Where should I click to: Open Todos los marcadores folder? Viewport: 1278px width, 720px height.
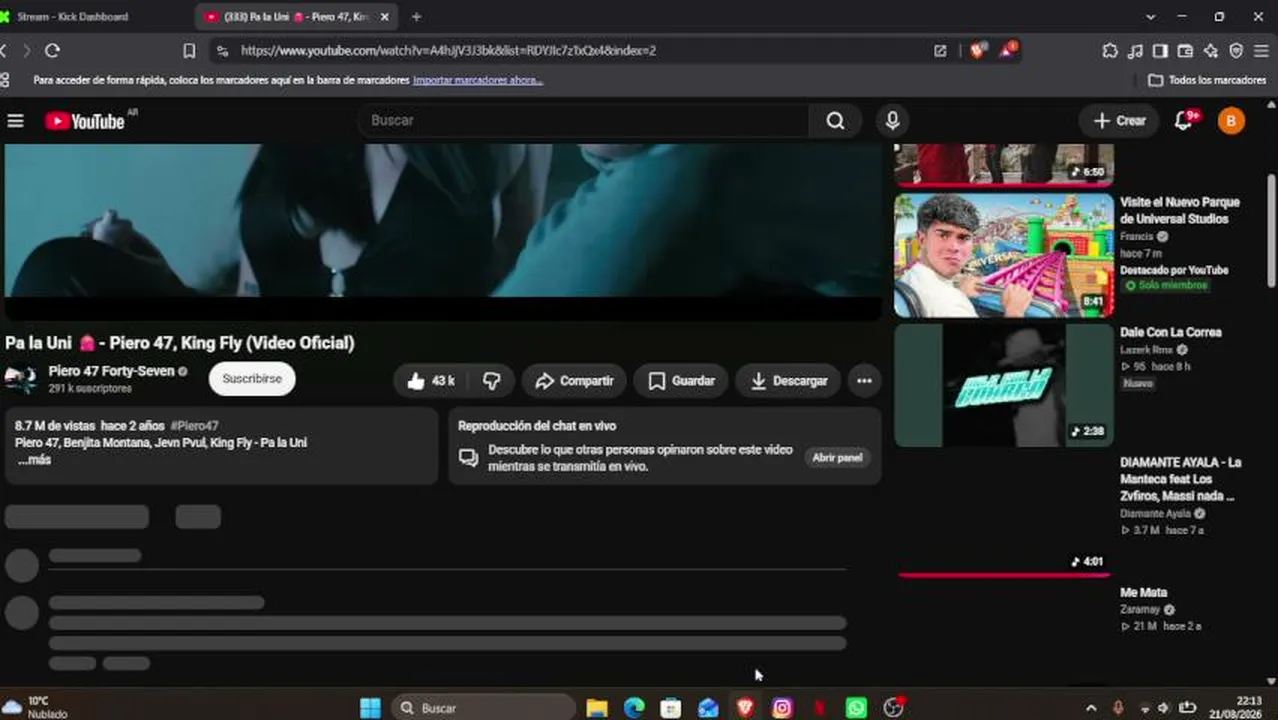[x=1207, y=80]
